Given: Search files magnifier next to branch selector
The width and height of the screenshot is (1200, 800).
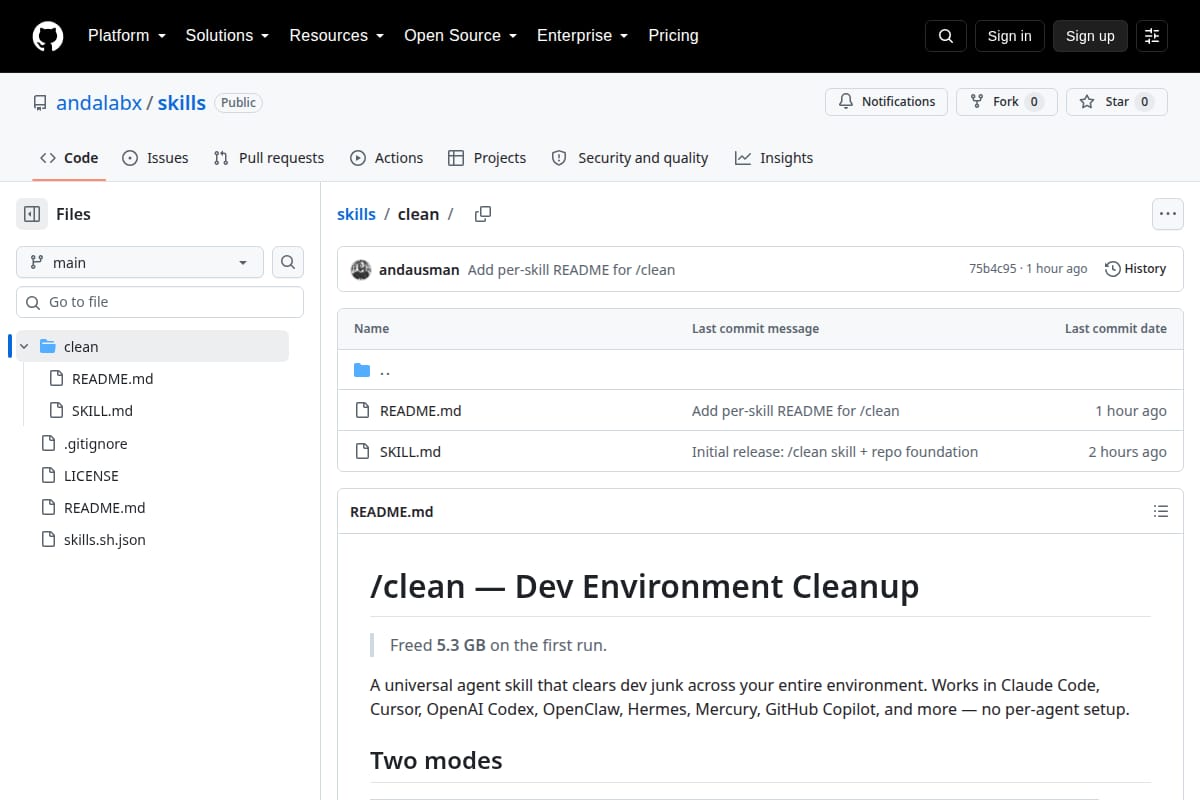Looking at the screenshot, I should click(288, 262).
